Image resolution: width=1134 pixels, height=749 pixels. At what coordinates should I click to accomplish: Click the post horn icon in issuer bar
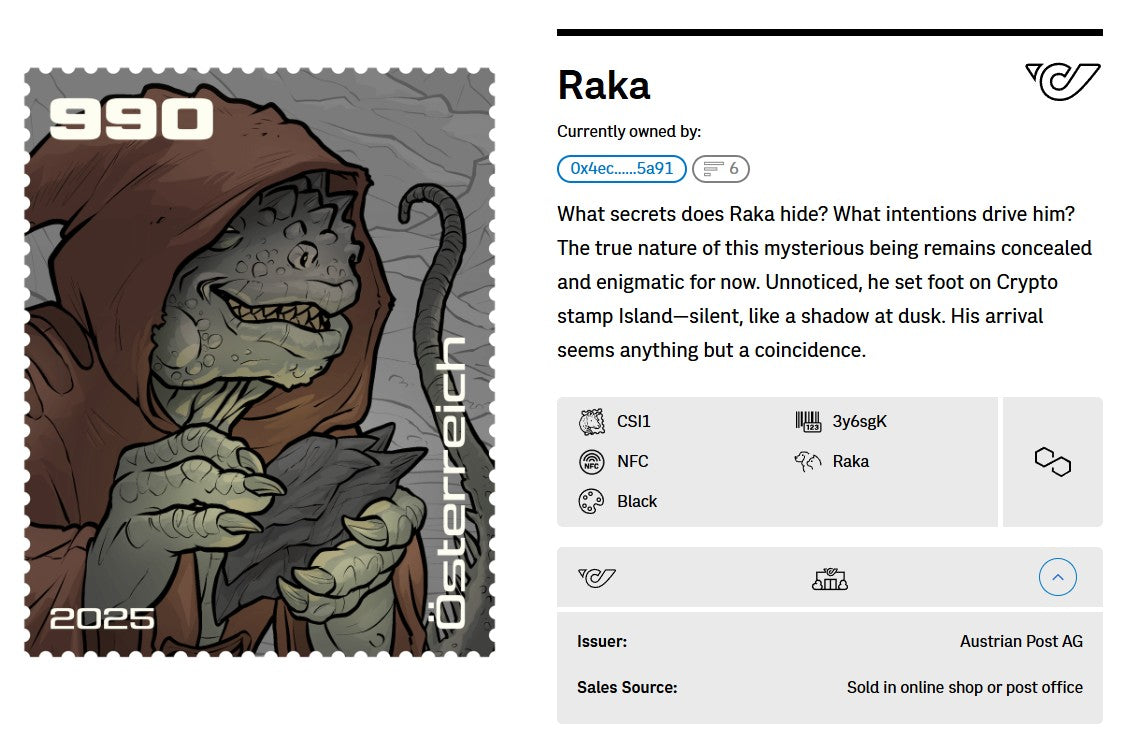[x=597, y=577]
